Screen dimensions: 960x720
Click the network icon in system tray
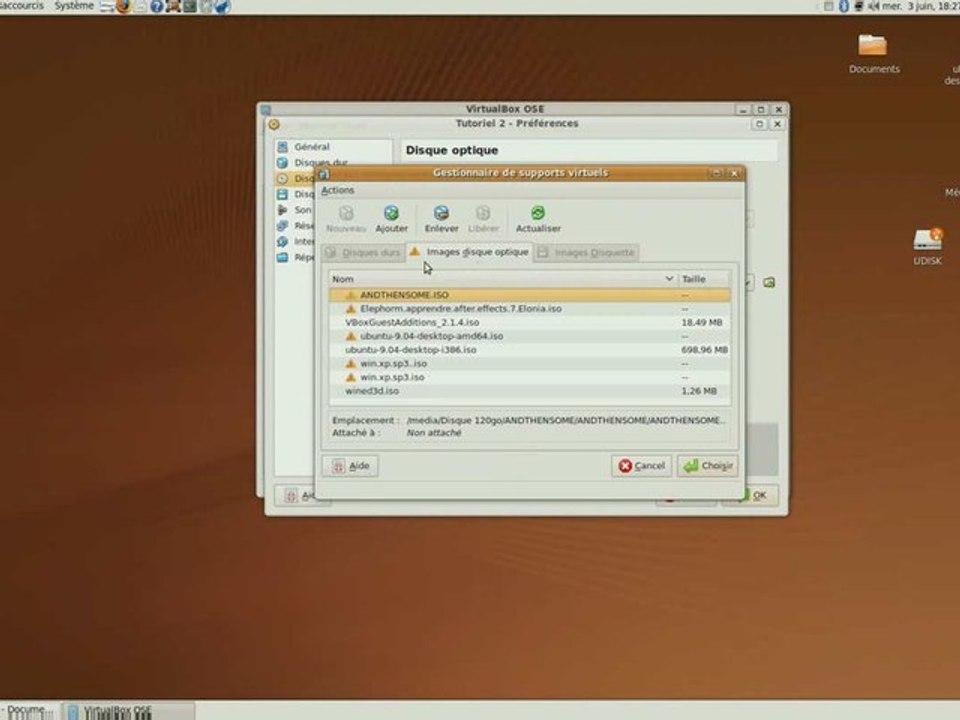859,6
